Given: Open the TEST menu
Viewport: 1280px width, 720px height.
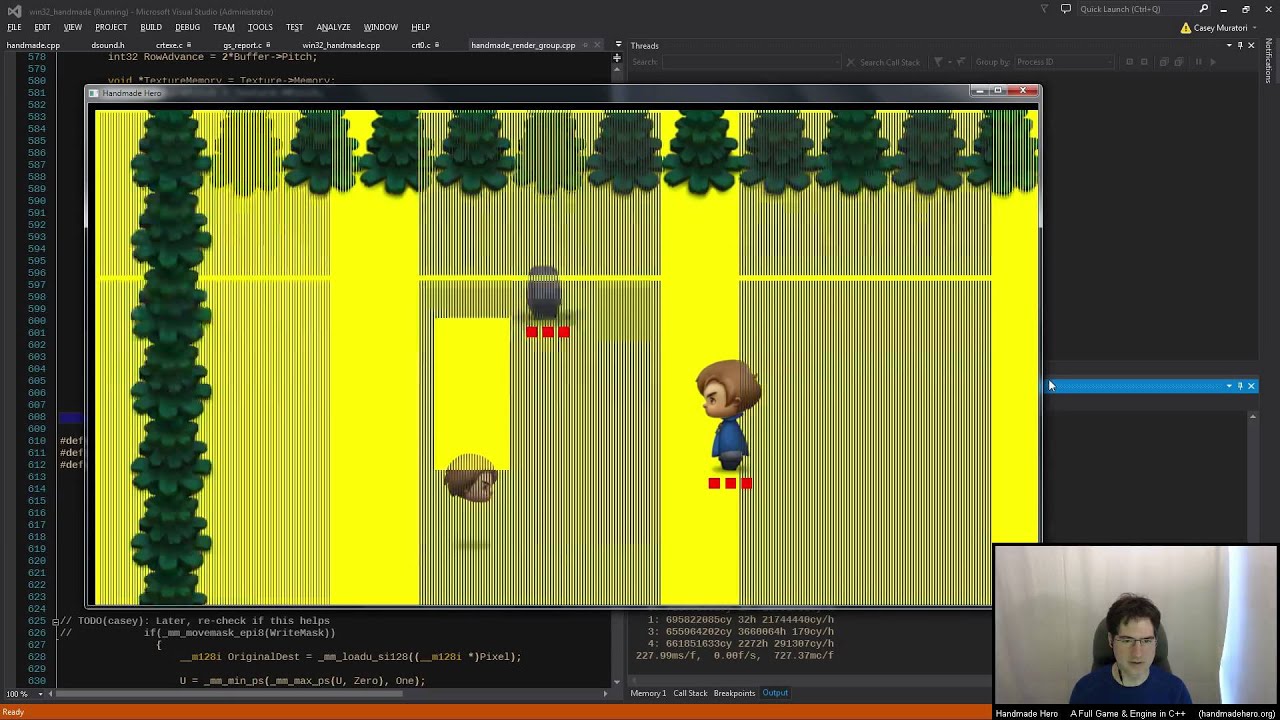Looking at the screenshot, I should point(294,27).
